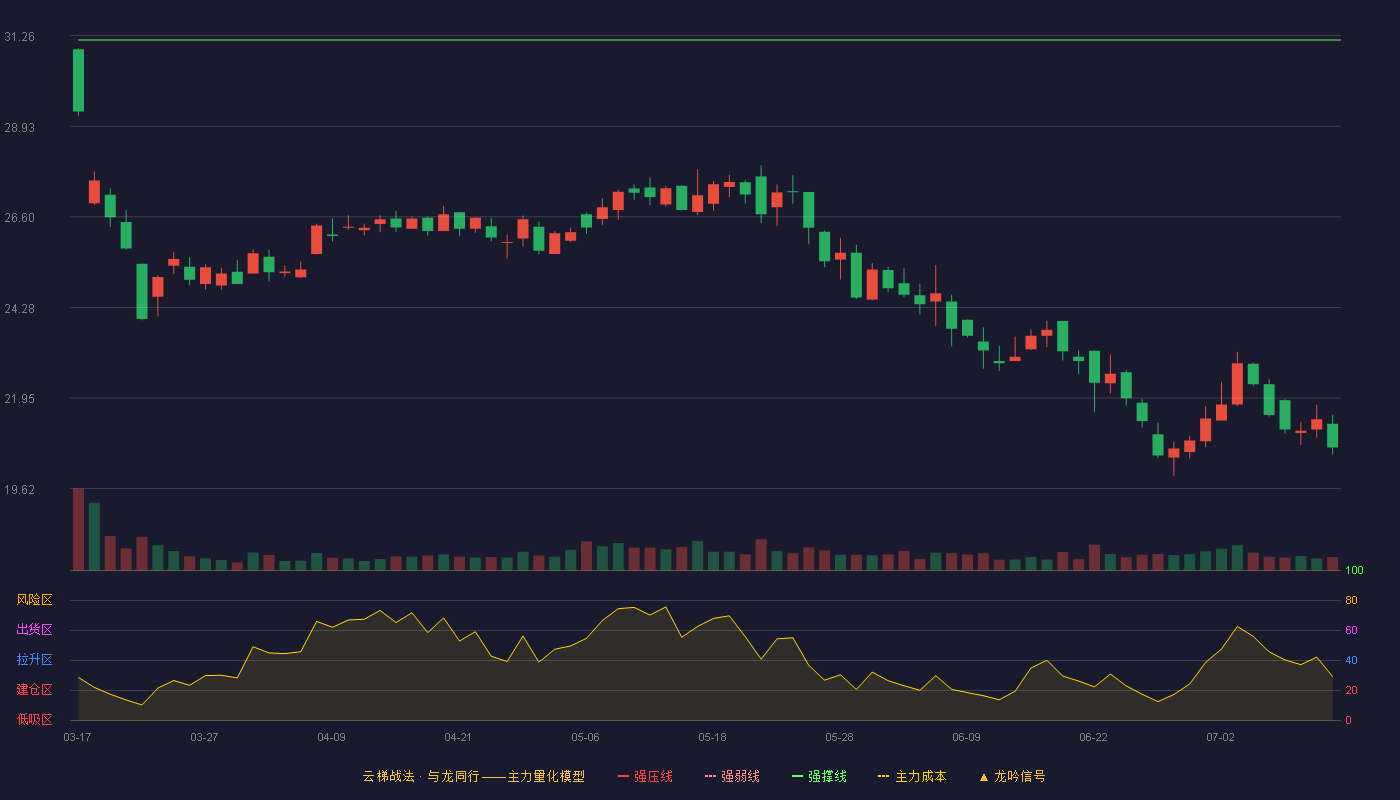Screen dimensions: 1400x800
Task: Click the 05-06 date axis label
Action: (x=585, y=737)
